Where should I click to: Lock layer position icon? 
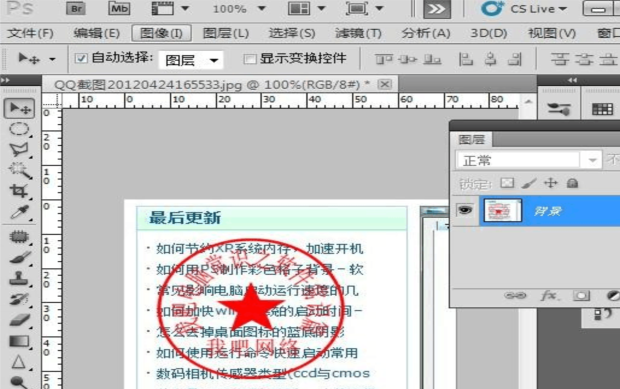pos(550,183)
